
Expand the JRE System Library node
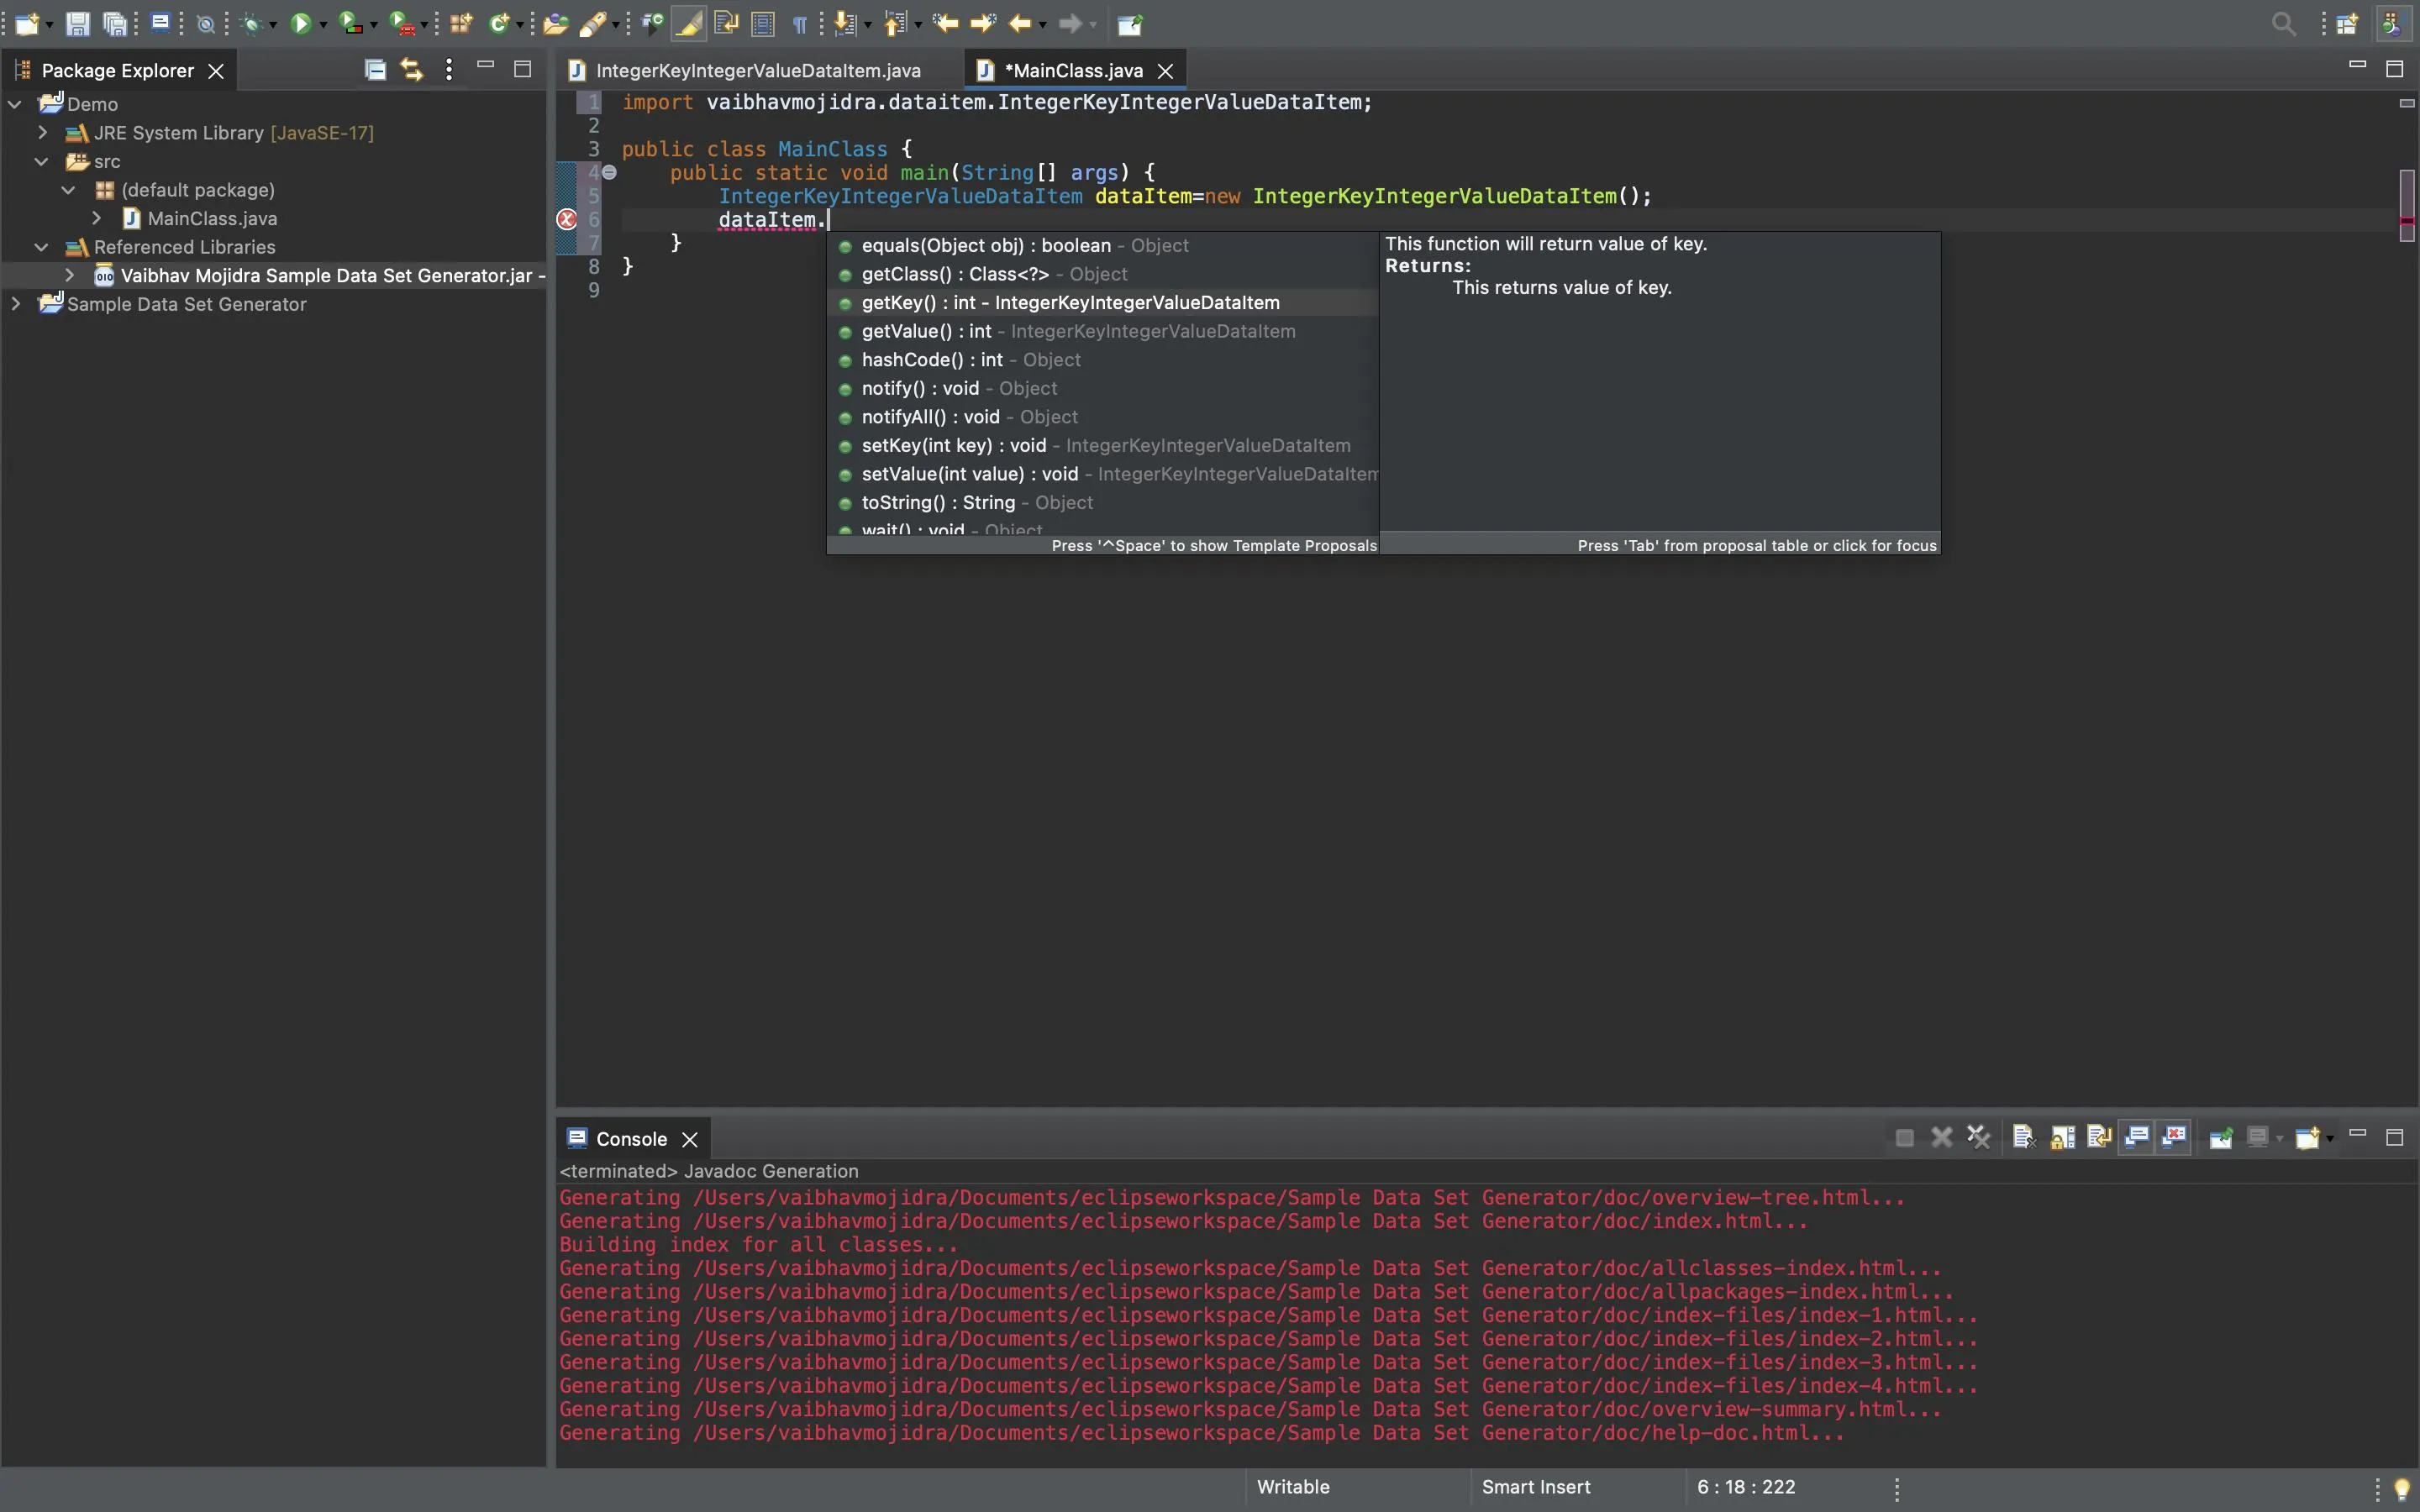coord(43,132)
